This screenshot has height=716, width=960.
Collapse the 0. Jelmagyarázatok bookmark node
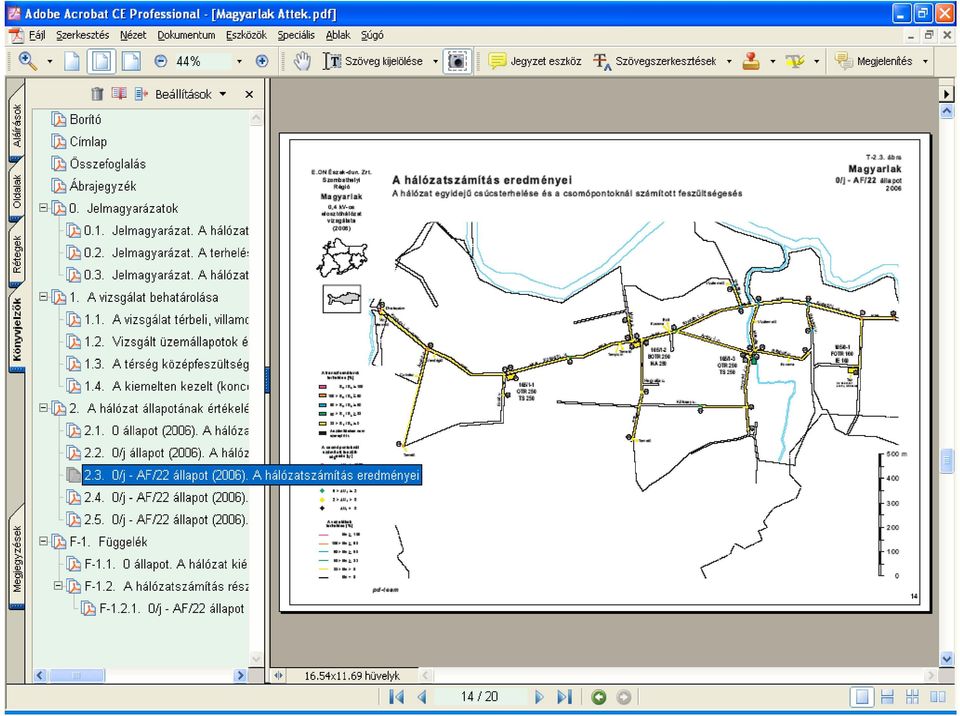[x=43, y=208]
